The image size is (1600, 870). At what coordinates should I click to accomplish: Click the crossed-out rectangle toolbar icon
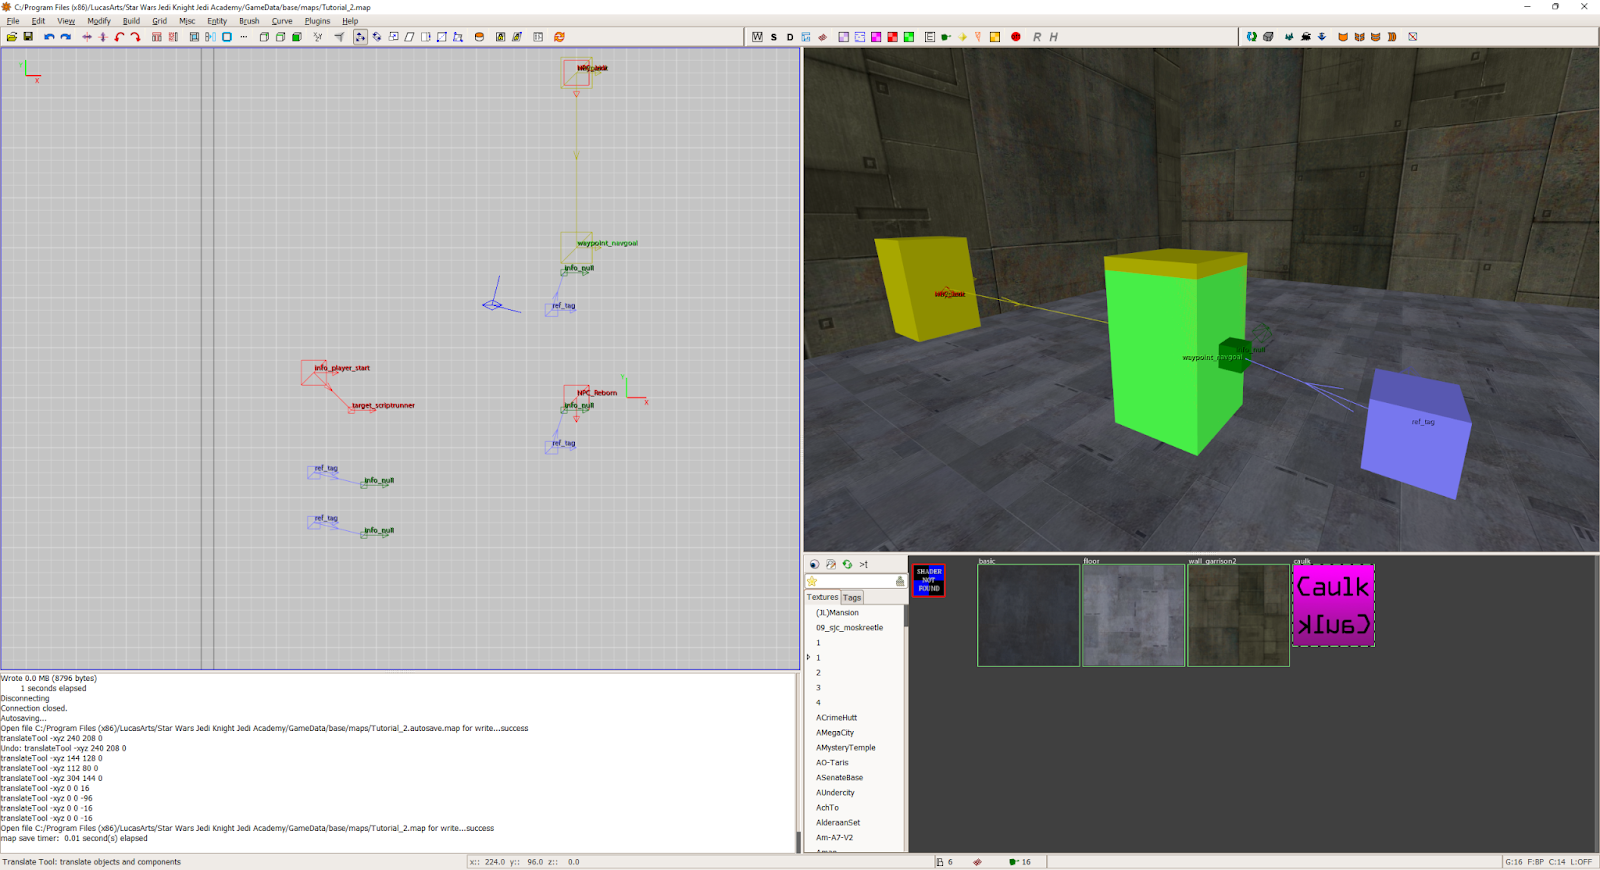click(x=1413, y=37)
